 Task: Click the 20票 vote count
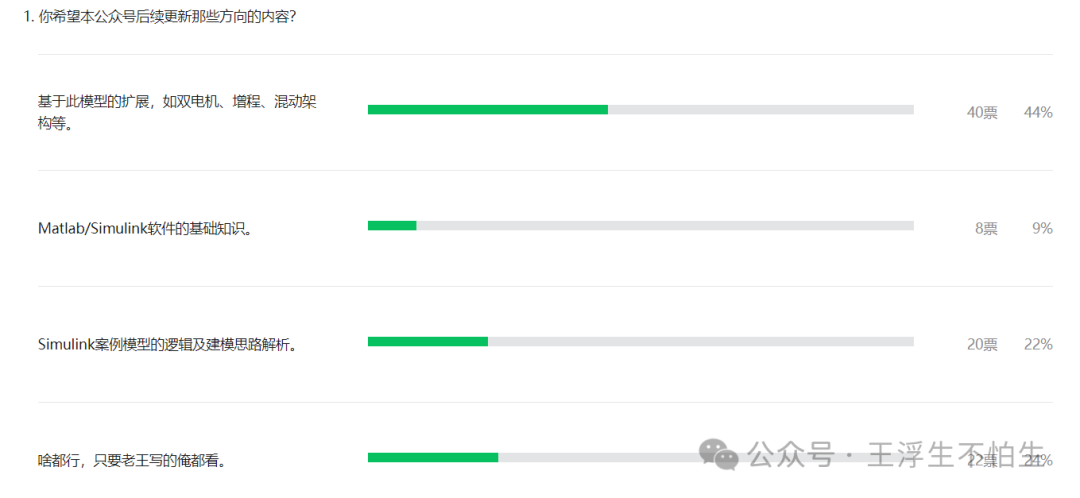click(x=982, y=345)
